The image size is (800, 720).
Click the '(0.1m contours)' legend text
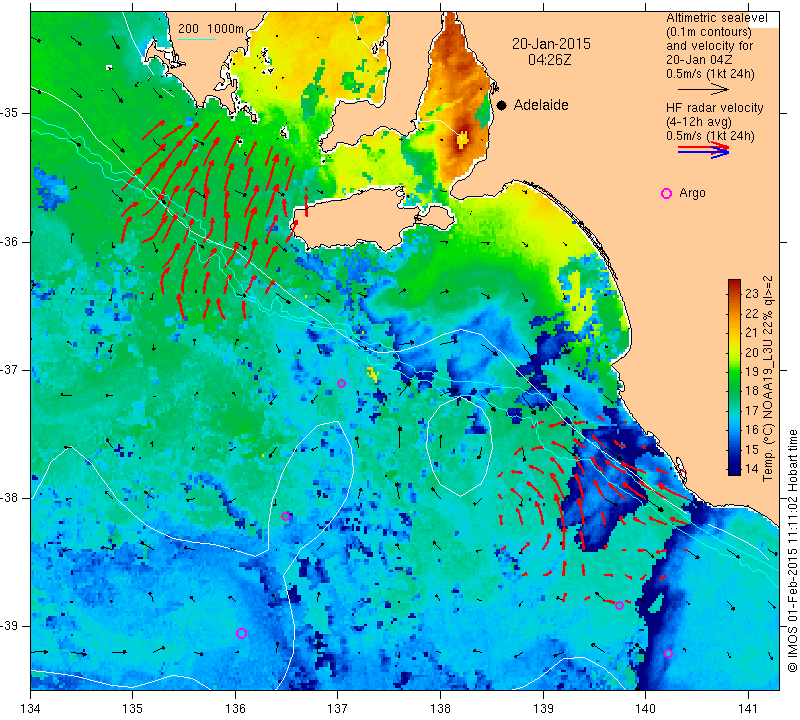[x=708, y=32]
